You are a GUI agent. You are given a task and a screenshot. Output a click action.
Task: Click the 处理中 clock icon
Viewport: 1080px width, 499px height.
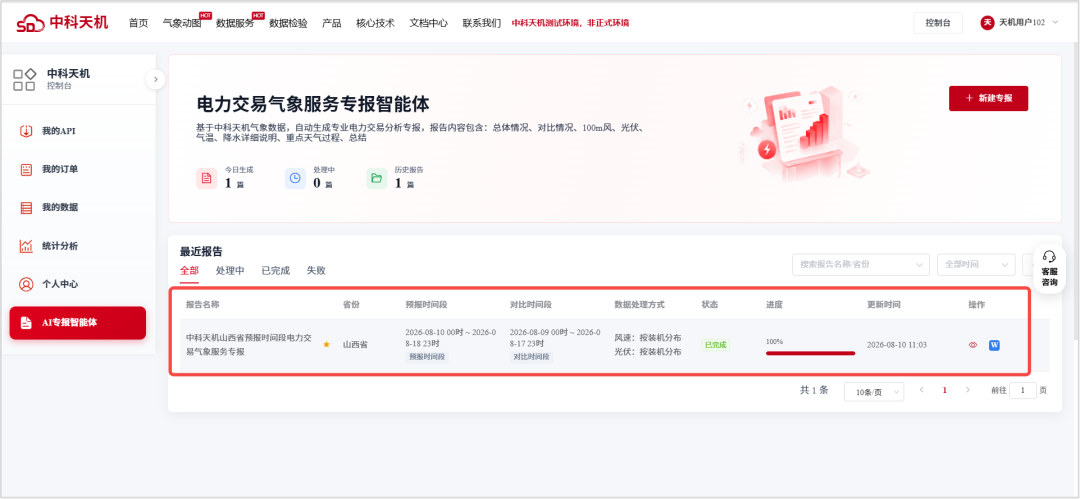click(295, 178)
